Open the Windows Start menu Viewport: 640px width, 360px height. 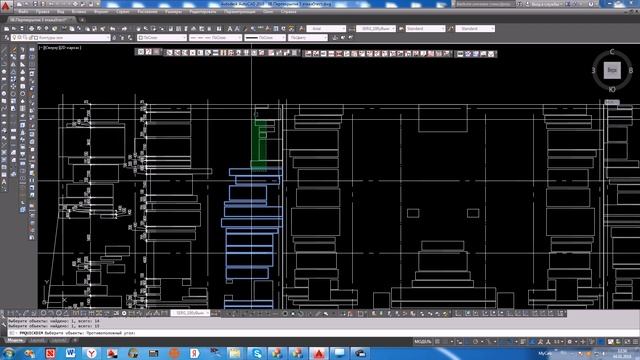click(x=8, y=353)
